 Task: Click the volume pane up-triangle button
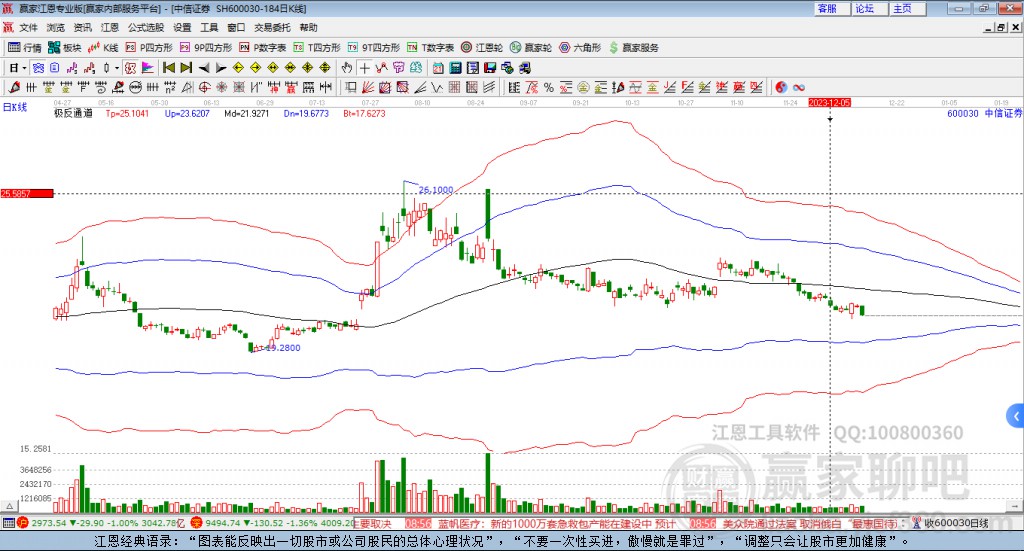click(9, 506)
